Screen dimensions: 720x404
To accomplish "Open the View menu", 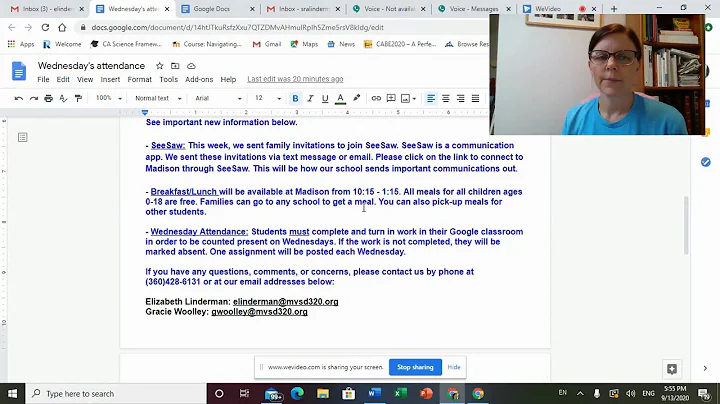I will [85, 79].
